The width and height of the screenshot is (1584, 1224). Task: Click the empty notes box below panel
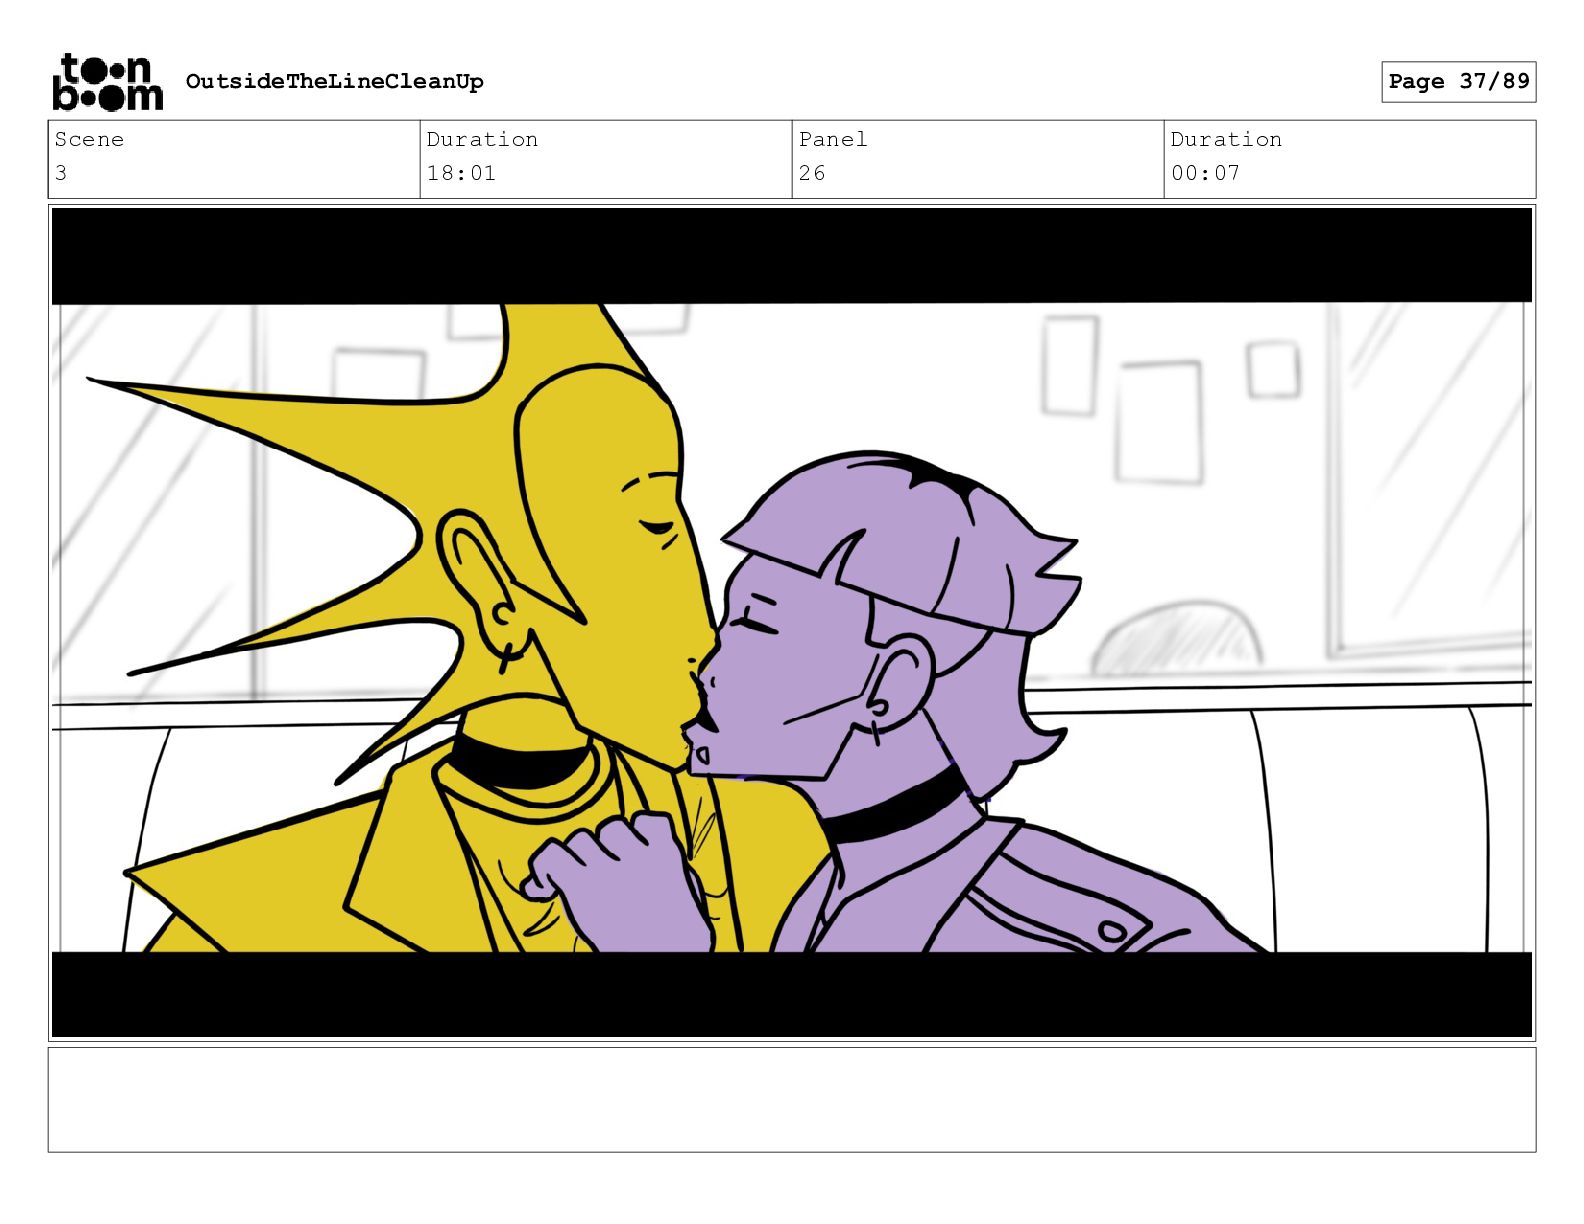click(x=791, y=1099)
